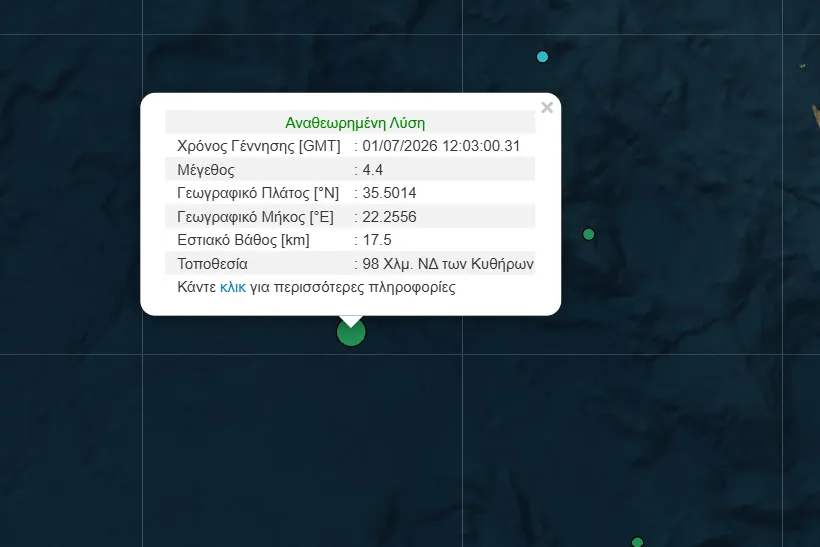The height and width of the screenshot is (547, 820).
Task: Select the large green marker below the popup
Action: click(351, 332)
